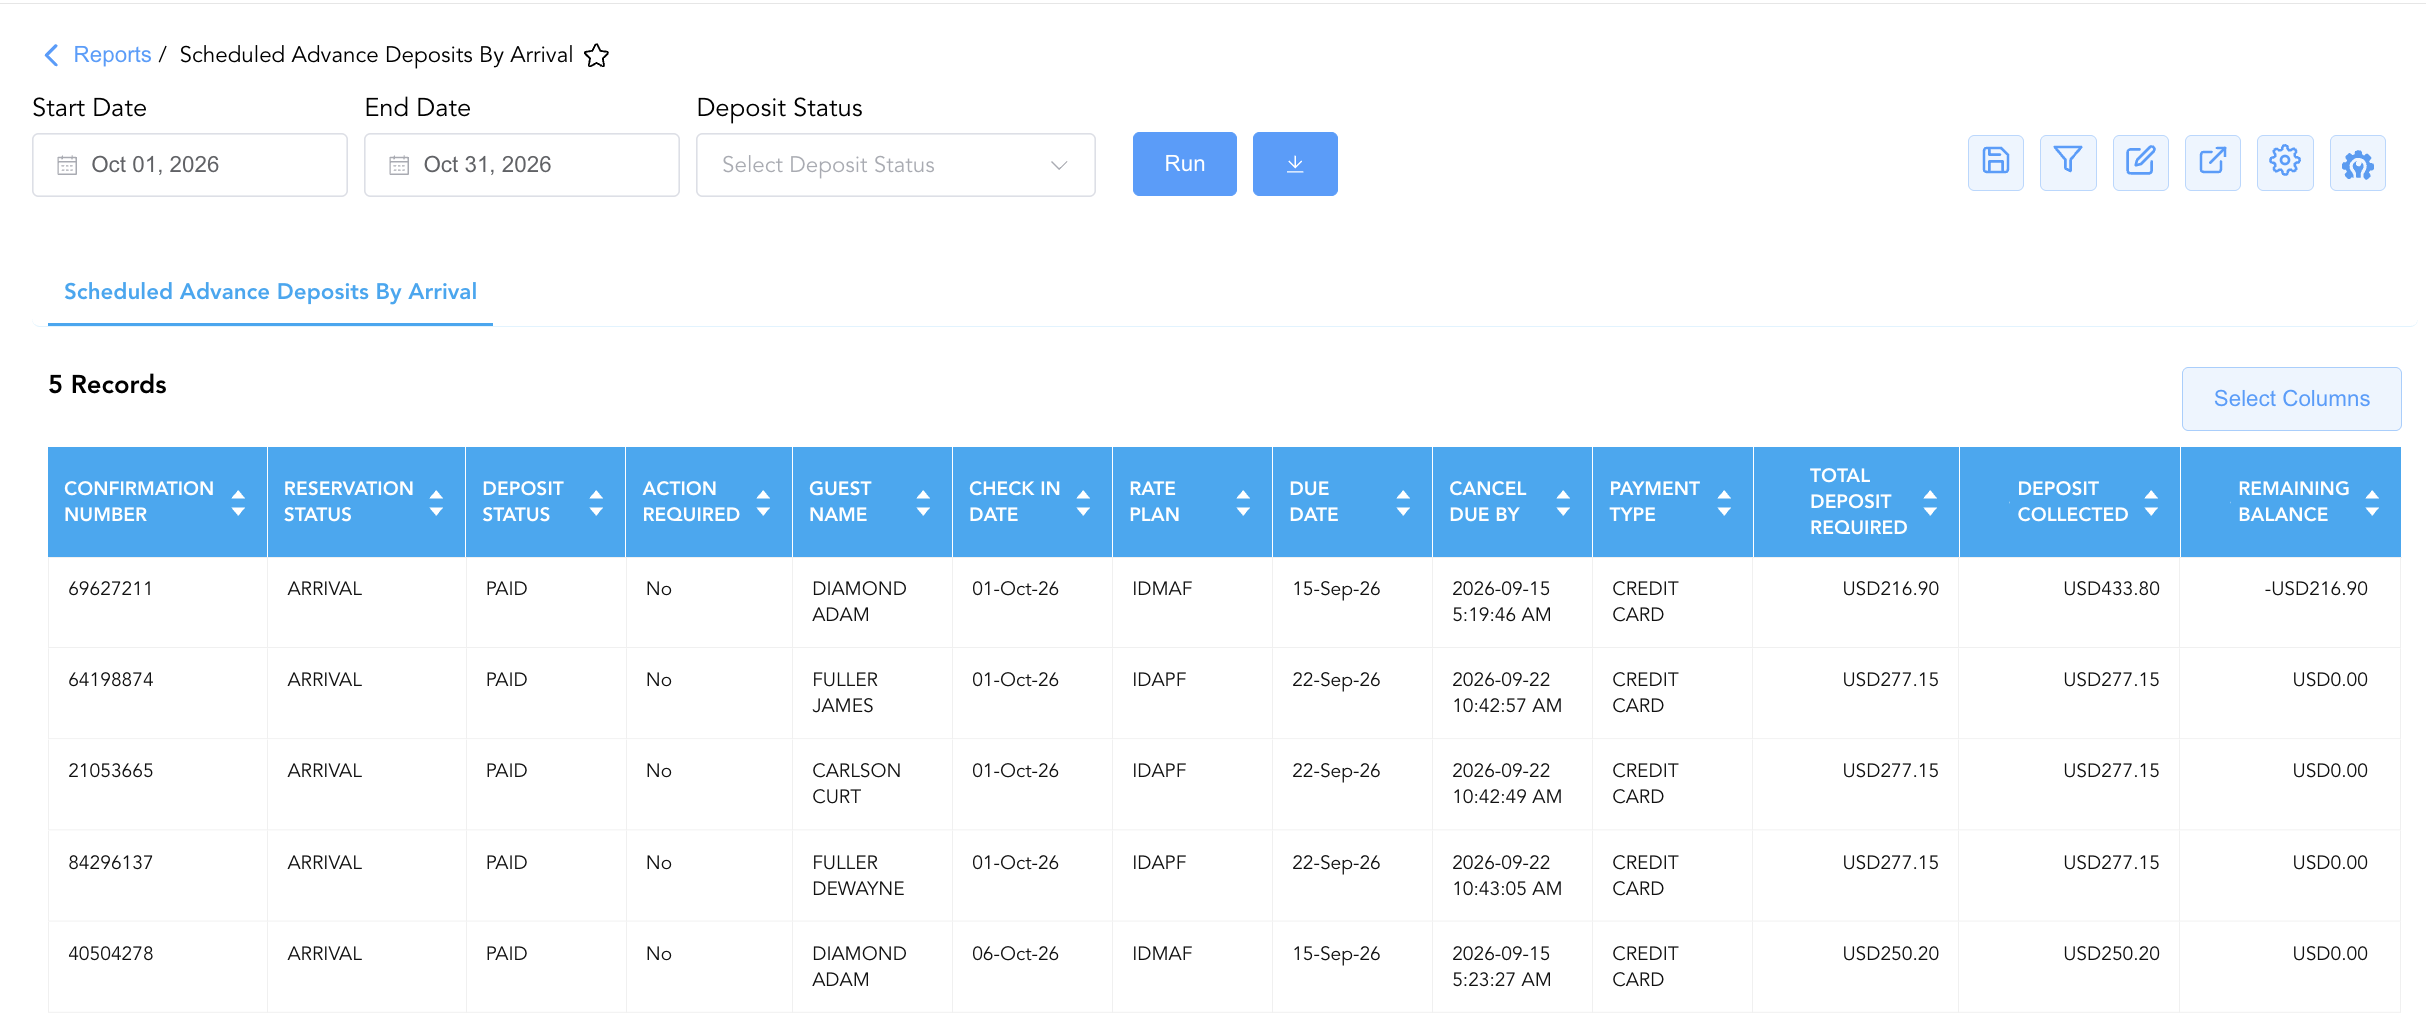
Task: Click deposit collected USD433.80 cell
Action: pyautogui.click(x=2111, y=589)
